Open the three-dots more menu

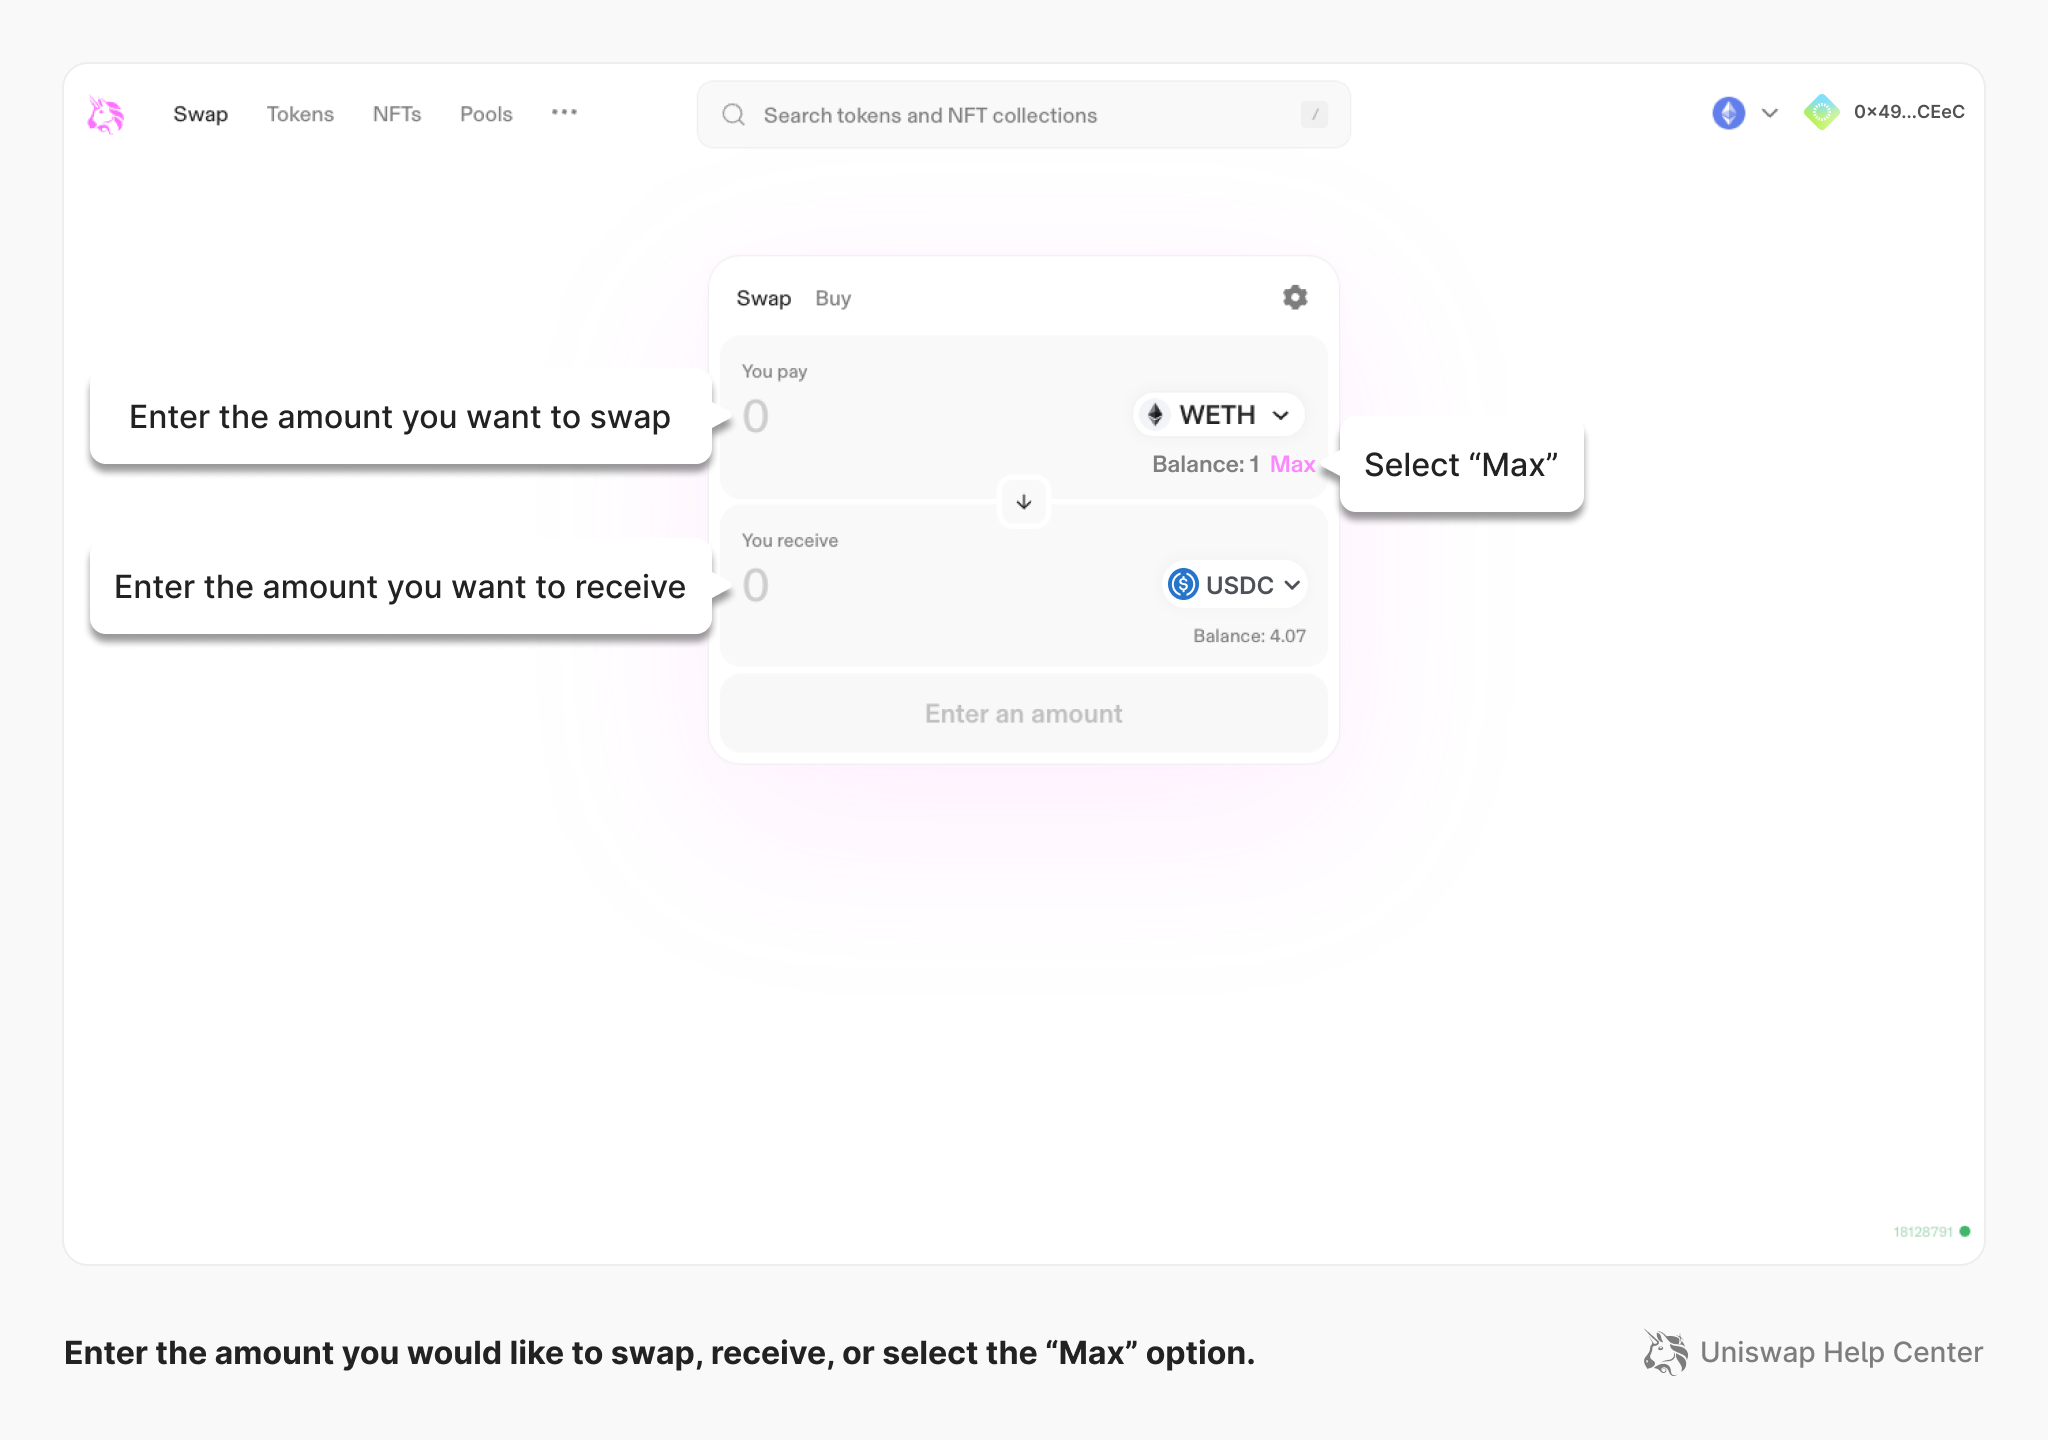point(564,112)
